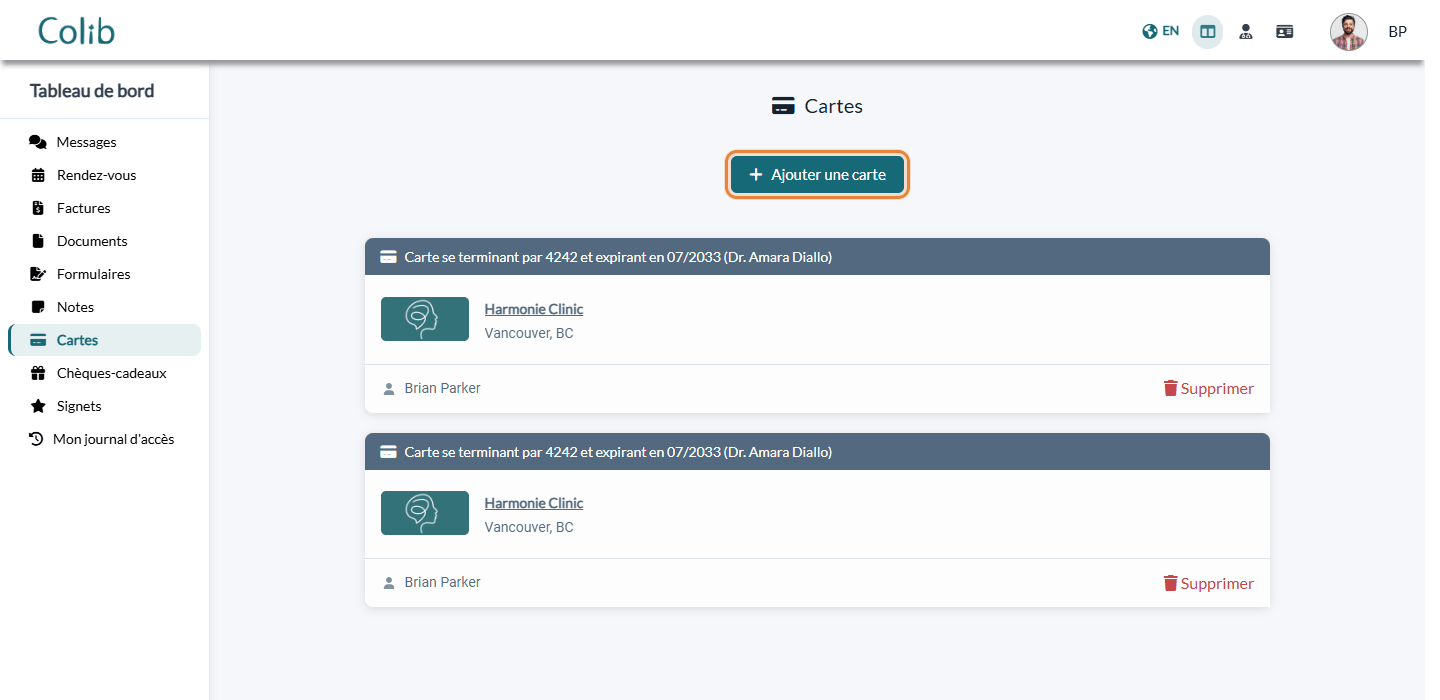Screen dimensions: 1440x700
Task: Select the first card's 4242 header text
Action: 618,257
